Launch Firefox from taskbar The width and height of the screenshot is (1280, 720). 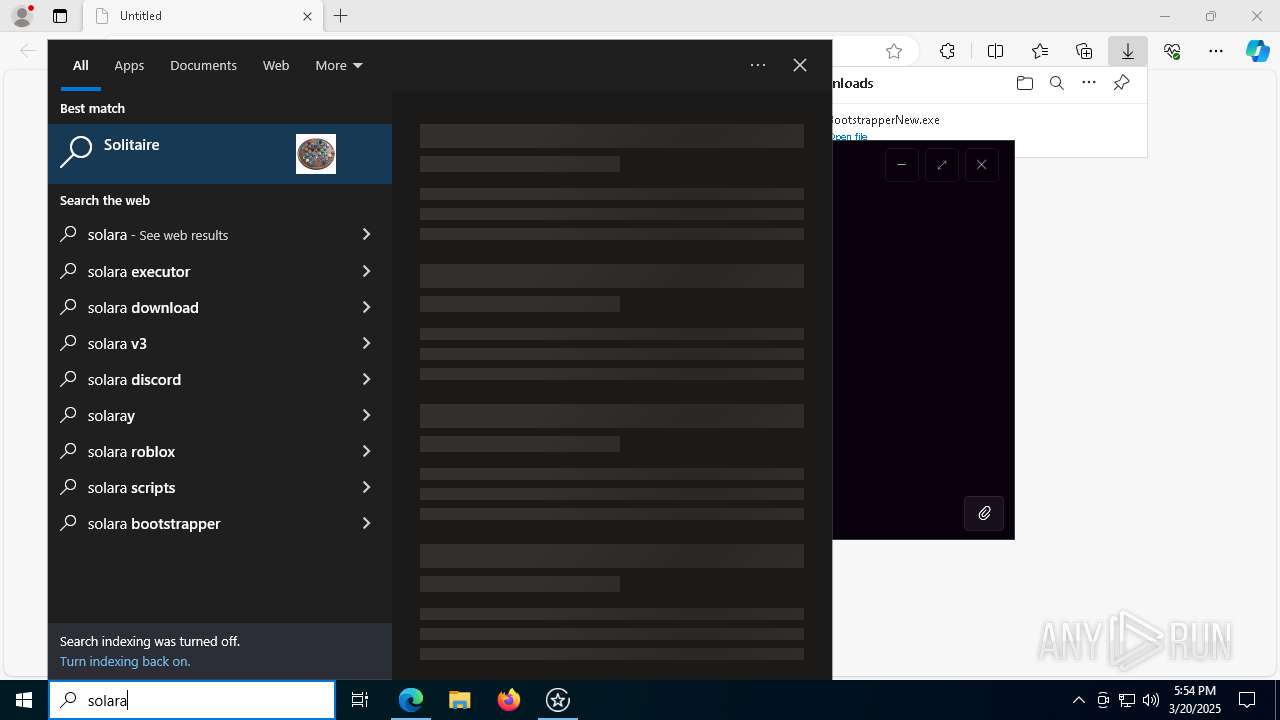pyautogui.click(x=509, y=700)
